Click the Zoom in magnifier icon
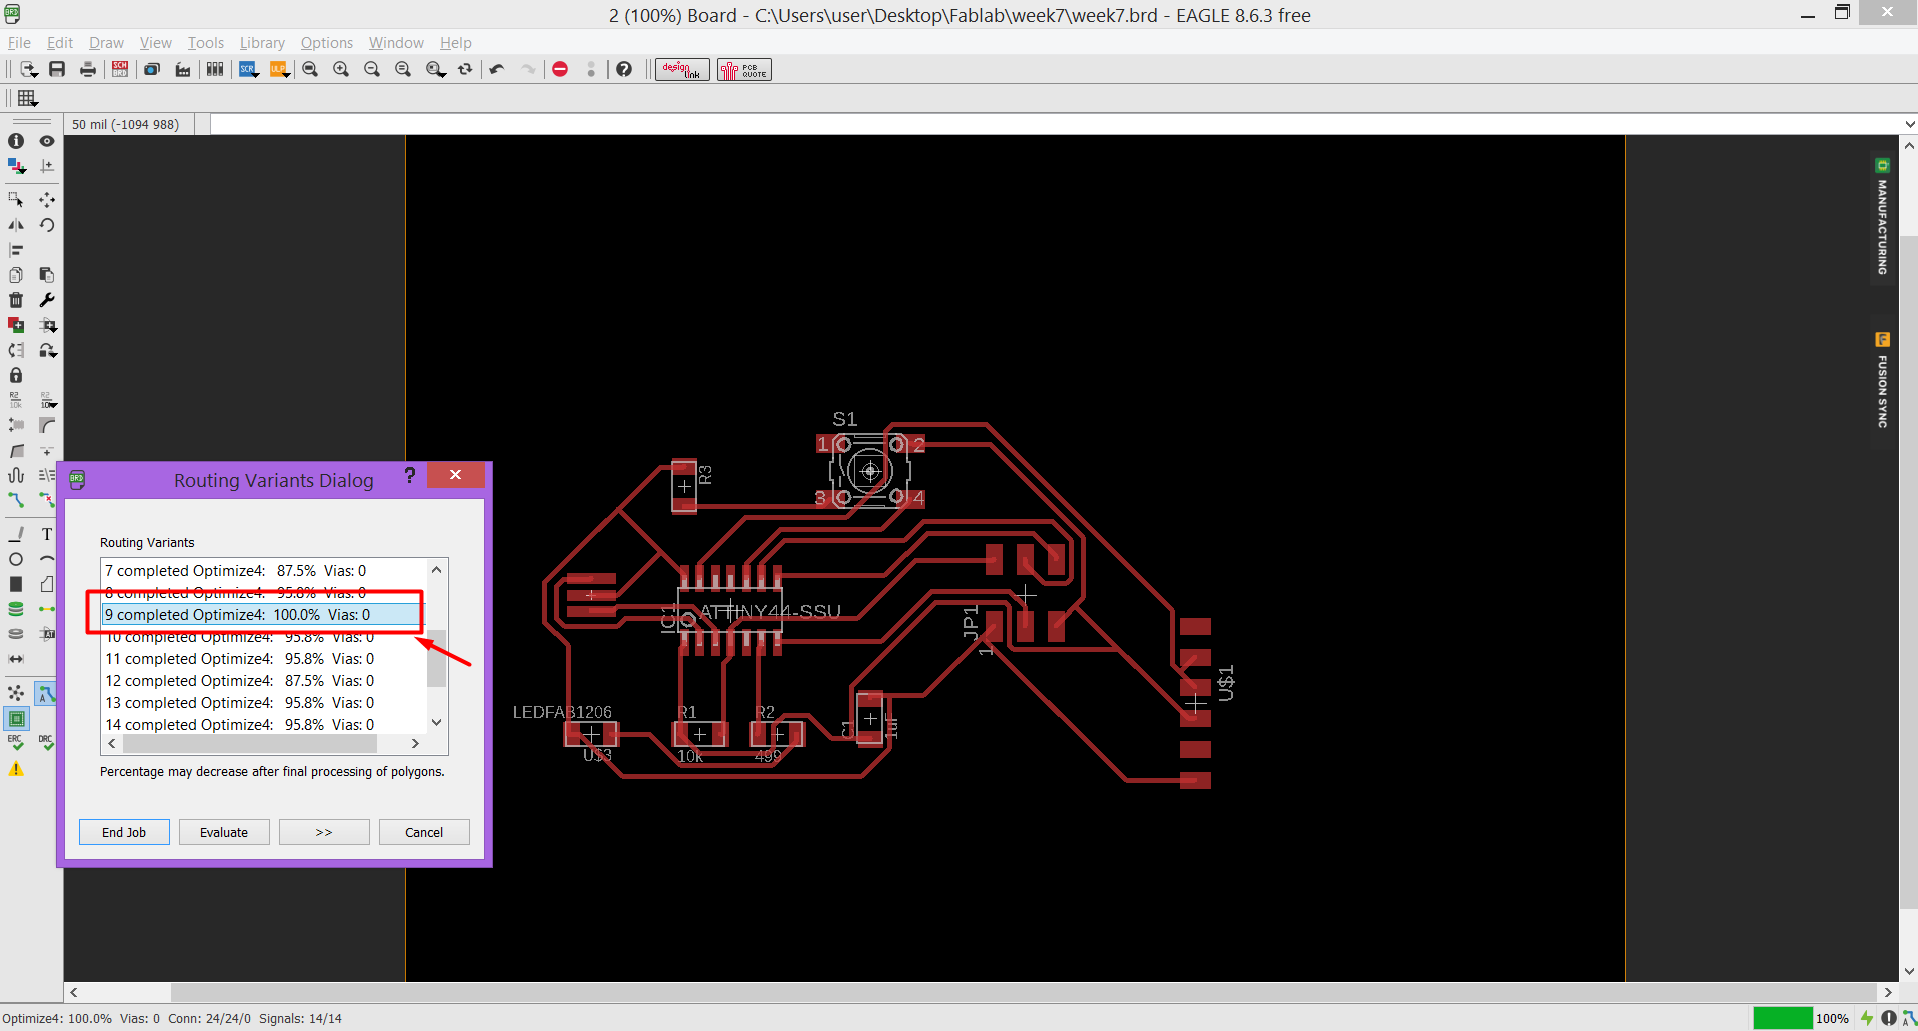The height and width of the screenshot is (1031, 1918). (341, 69)
